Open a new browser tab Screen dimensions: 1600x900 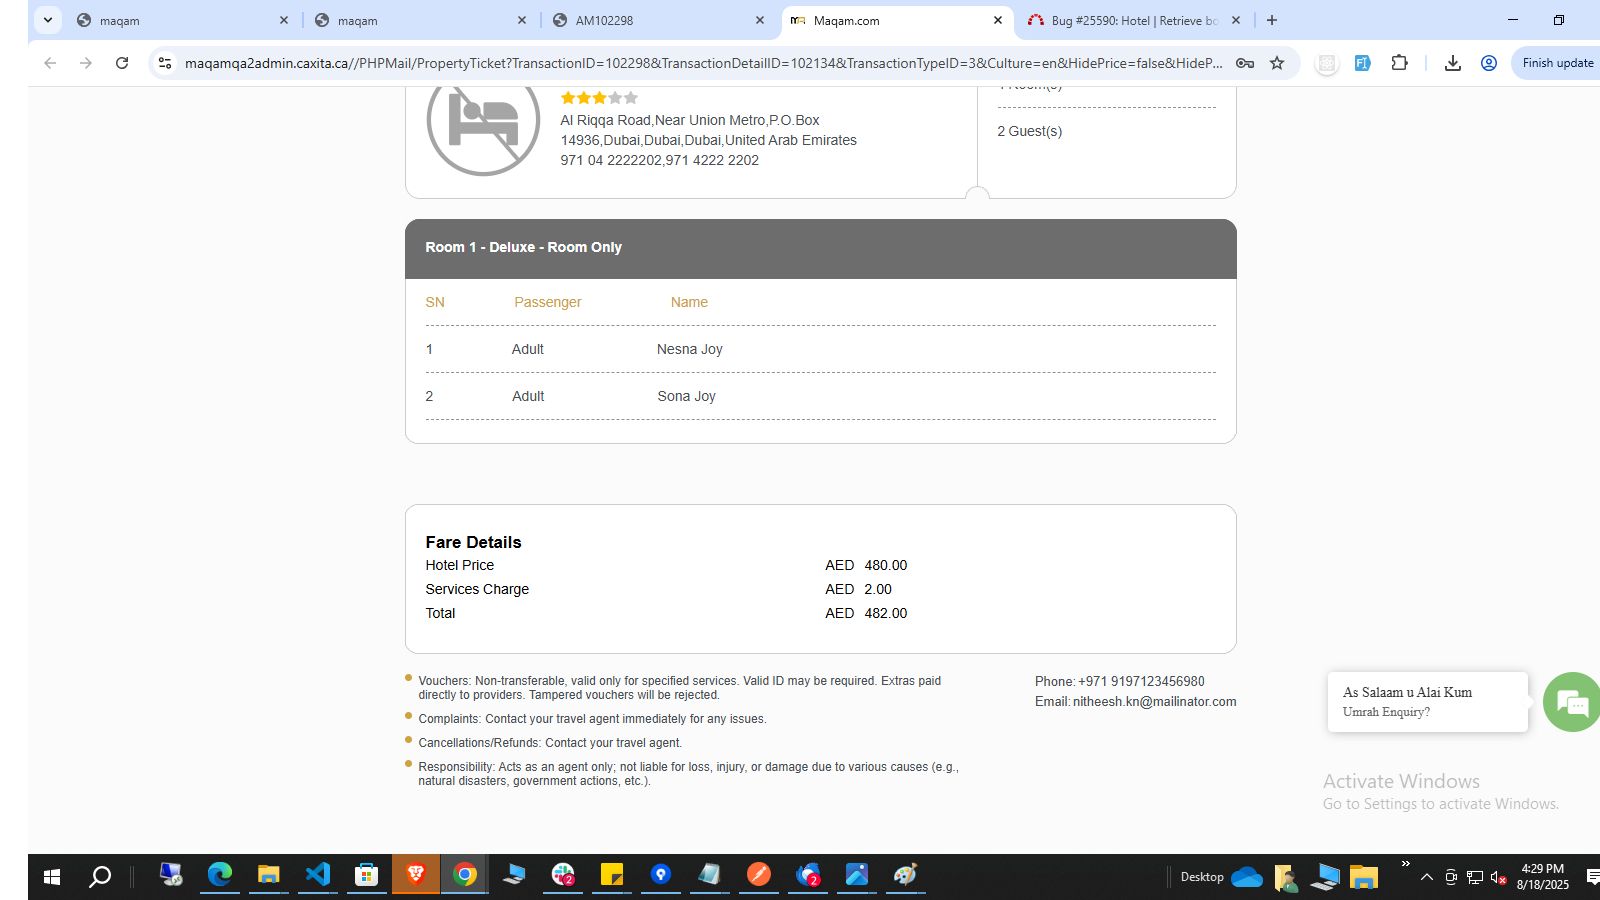click(1271, 20)
